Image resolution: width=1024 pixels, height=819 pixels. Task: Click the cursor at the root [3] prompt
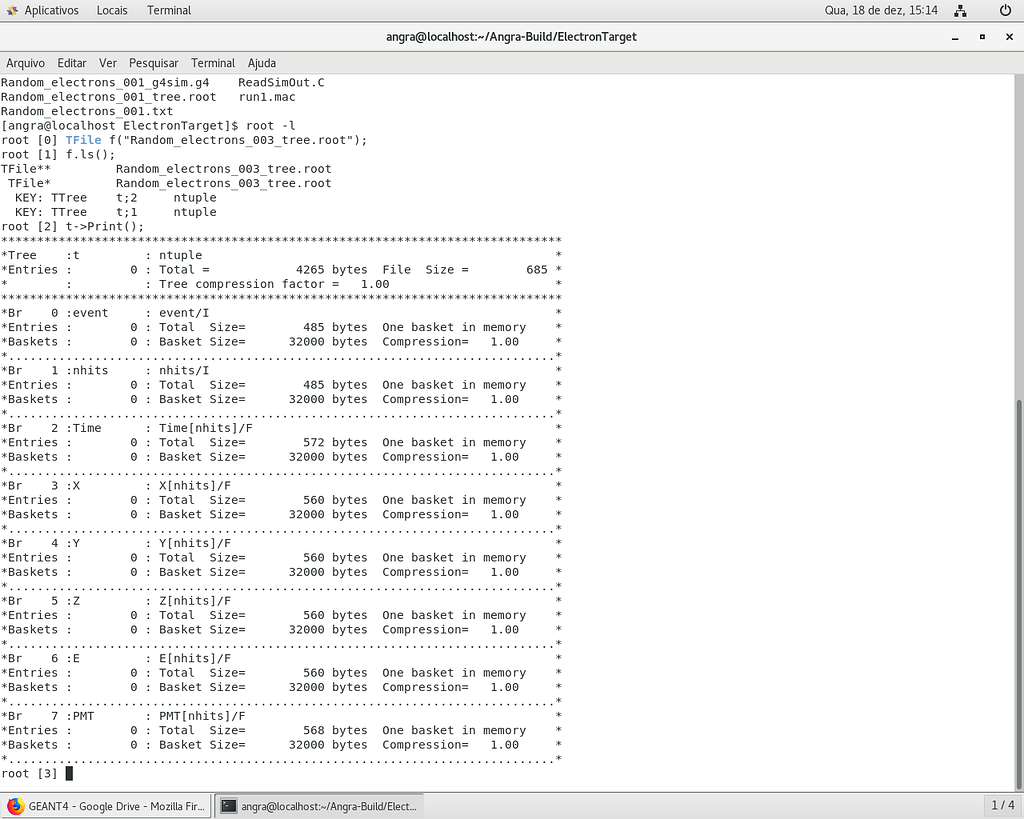pos(68,773)
